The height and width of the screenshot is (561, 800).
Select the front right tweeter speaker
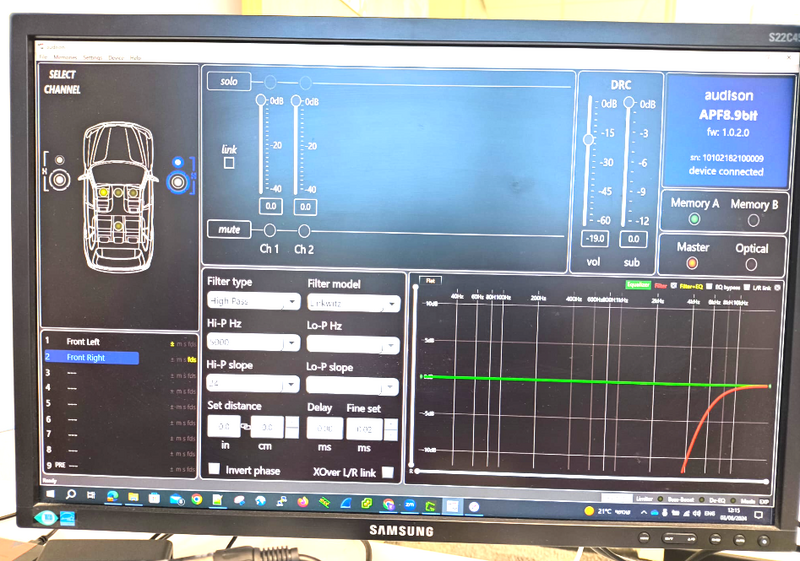pos(178,163)
